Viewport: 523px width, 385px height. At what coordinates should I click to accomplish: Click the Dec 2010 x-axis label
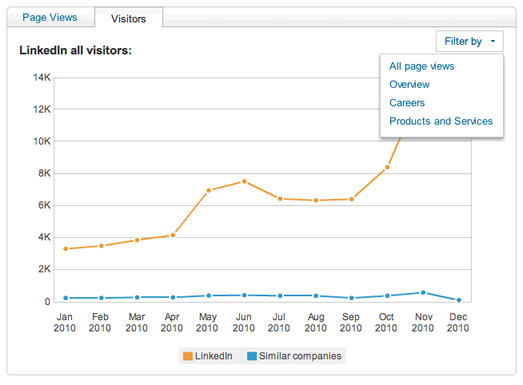[458, 322]
